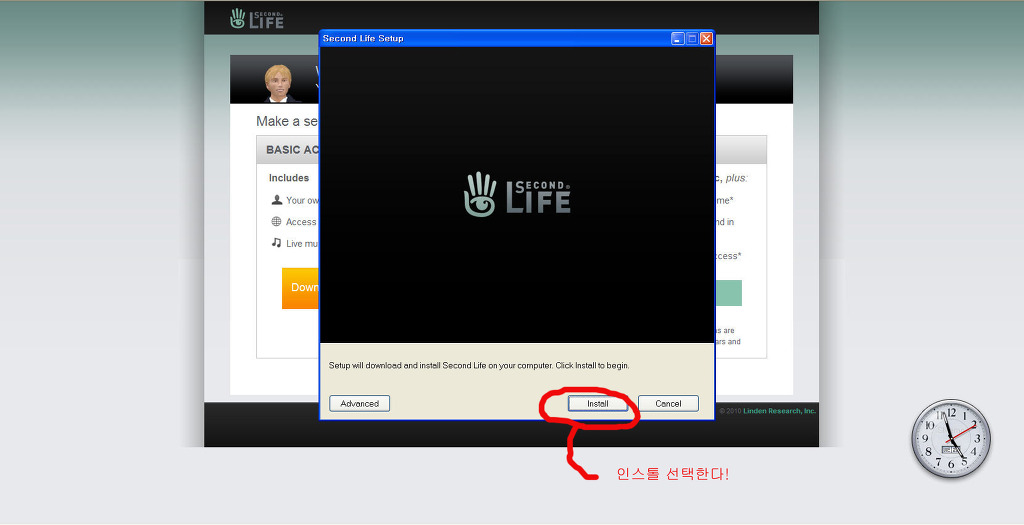Click the 'Includes' text in basic account
The width and height of the screenshot is (1024, 525).
[289, 178]
